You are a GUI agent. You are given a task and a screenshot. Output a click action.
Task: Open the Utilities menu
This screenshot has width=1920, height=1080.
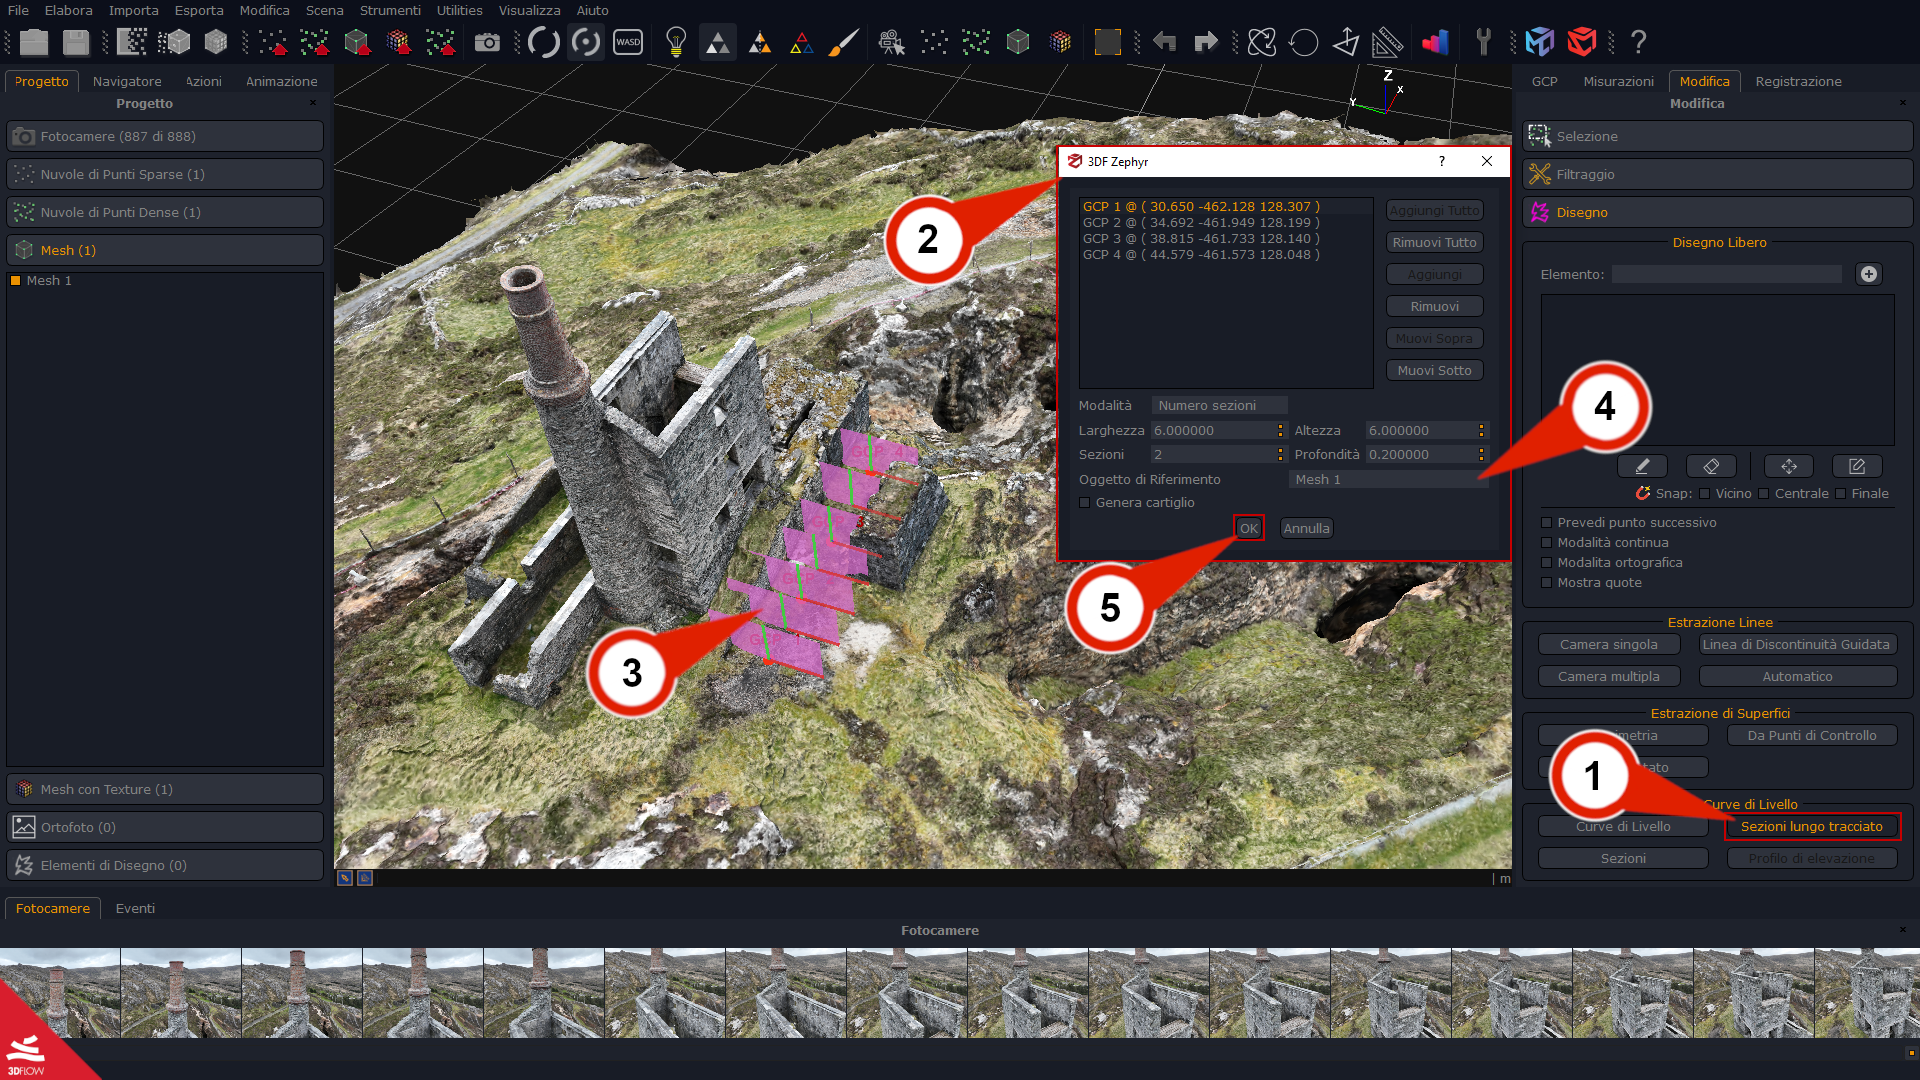pyautogui.click(x=459, y=11)
